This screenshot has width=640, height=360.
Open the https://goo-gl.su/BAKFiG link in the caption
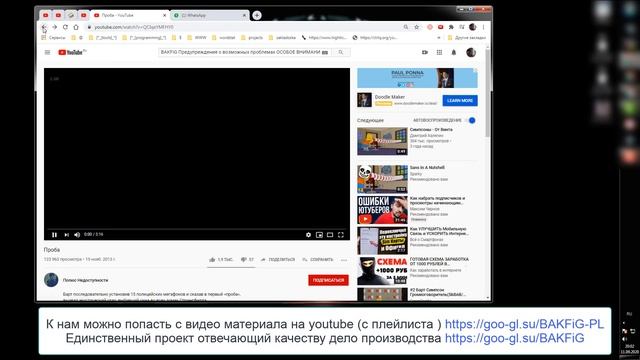pyautogui.click(x=514, y=338)
